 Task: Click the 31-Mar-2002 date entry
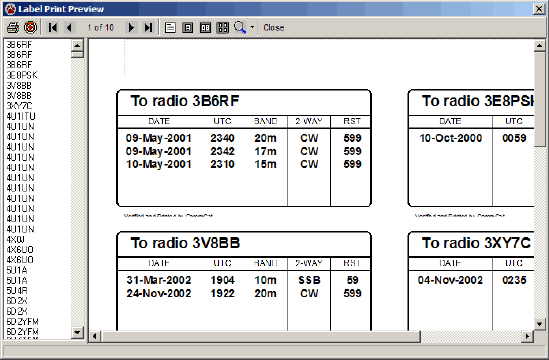159,280
